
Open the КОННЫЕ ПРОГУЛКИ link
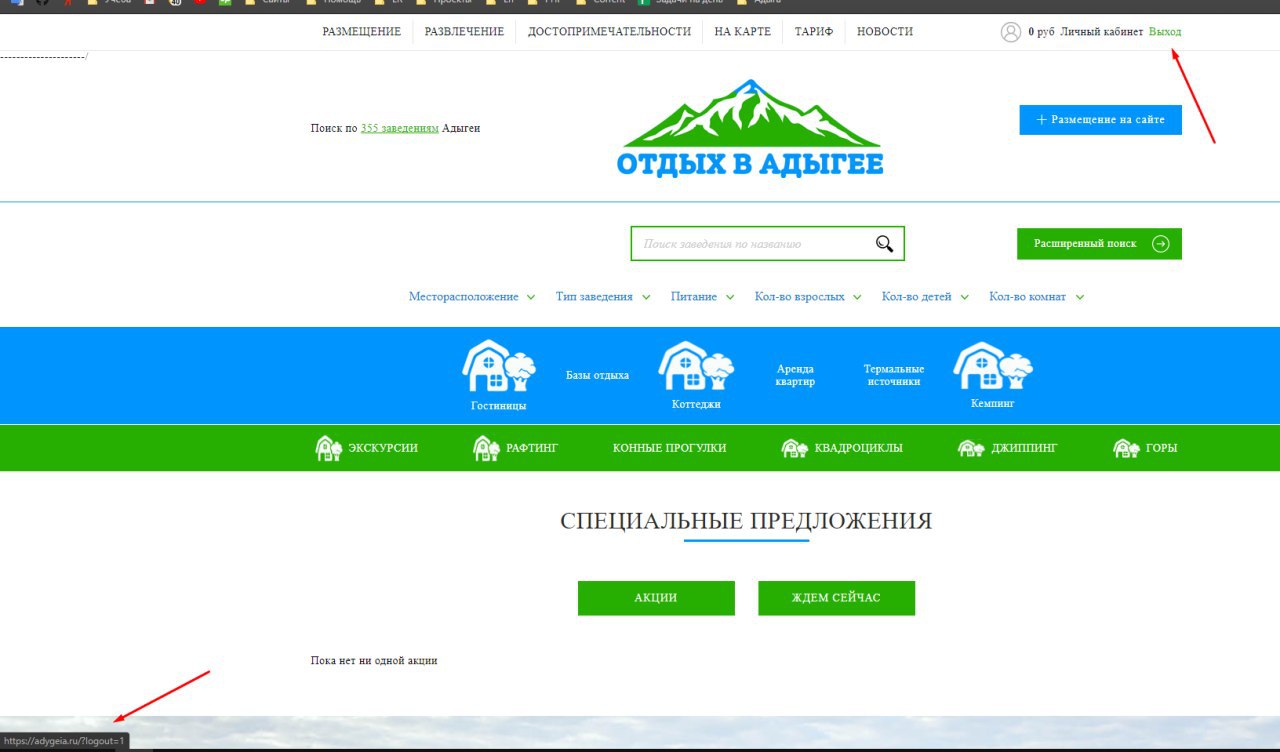coord(669,448)
